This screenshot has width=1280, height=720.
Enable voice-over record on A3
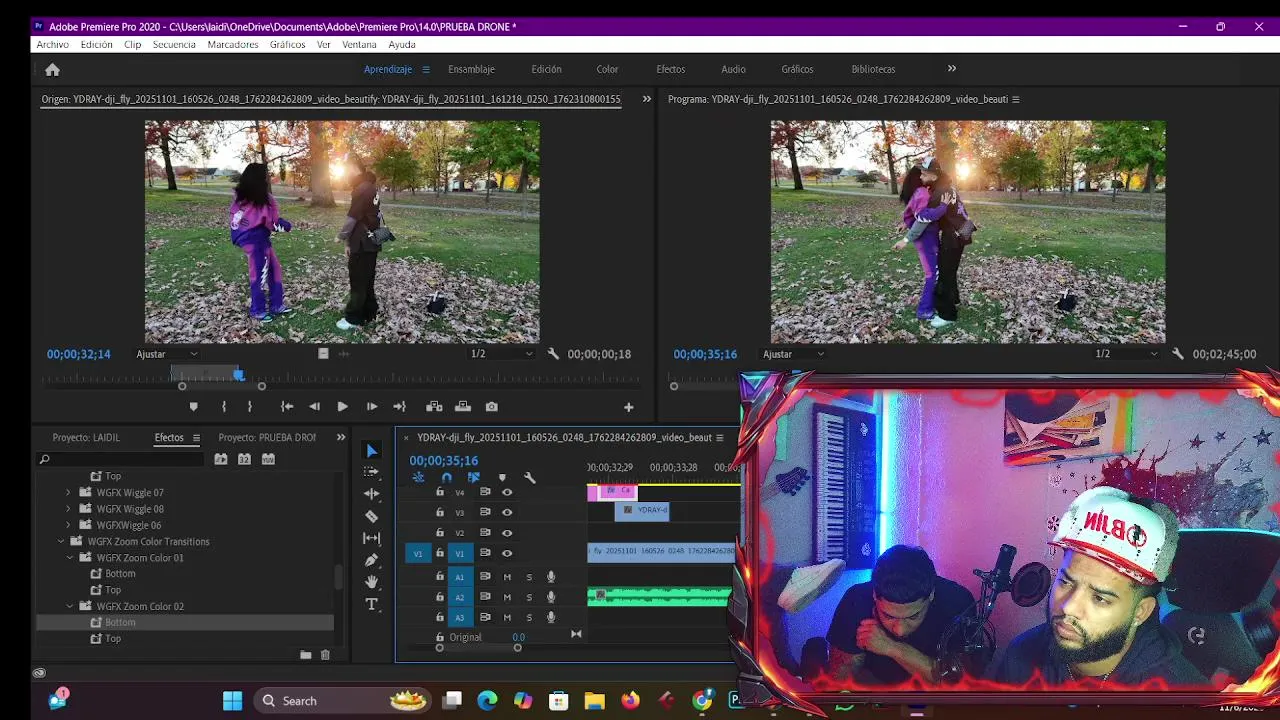(x=551, y=617)
